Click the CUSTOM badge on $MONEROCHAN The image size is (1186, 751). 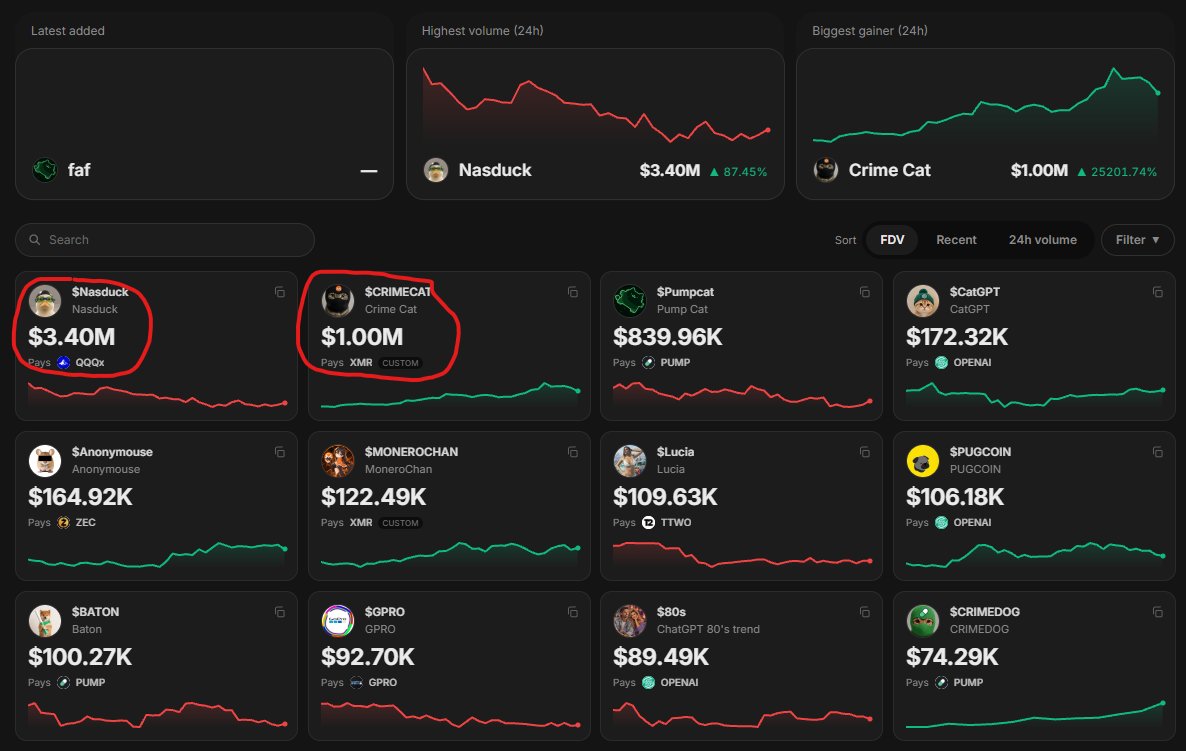(x=400, y=523)
